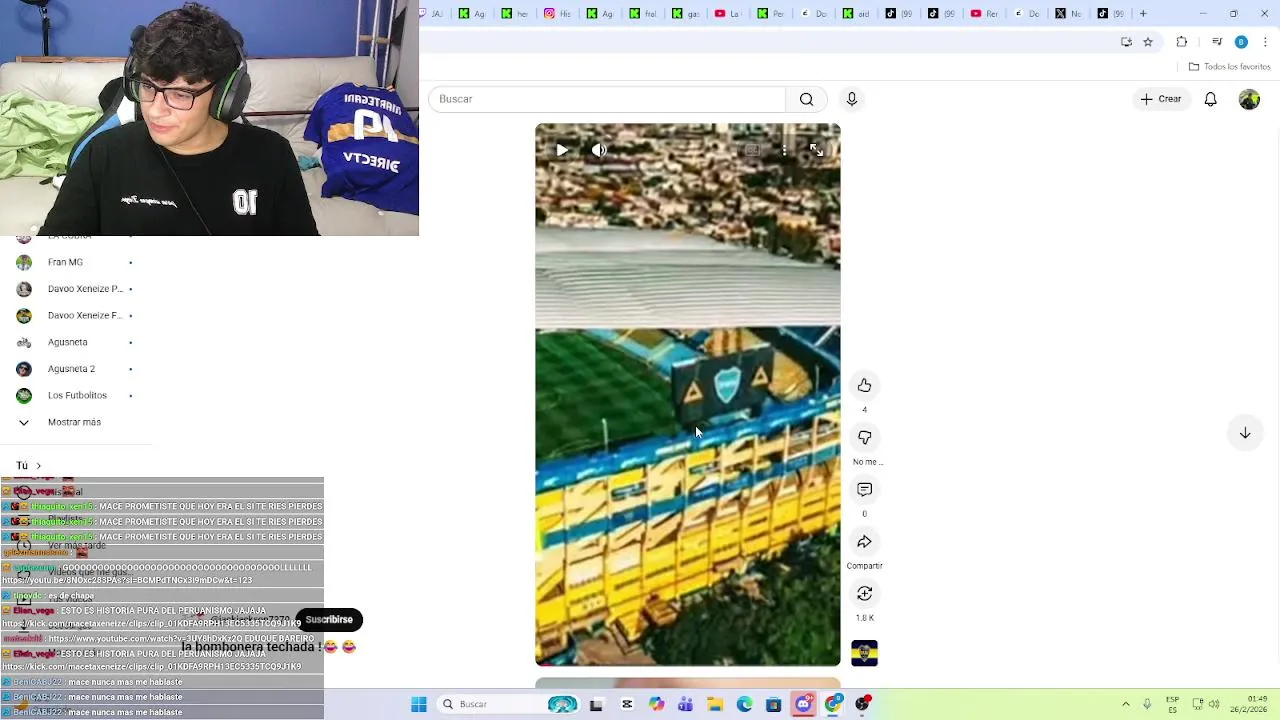Open the Crear menu
The height and width of the screenshot is (720, 1280).
(x=1161, y=99)
